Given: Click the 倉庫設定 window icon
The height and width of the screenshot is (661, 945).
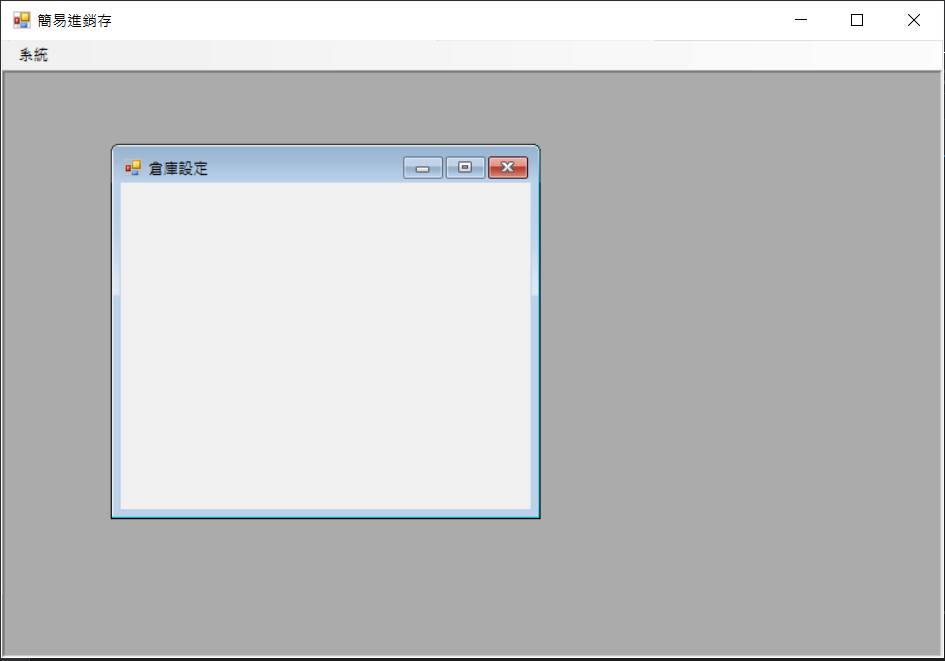Looking at the screenshot, I should point(133,168).
